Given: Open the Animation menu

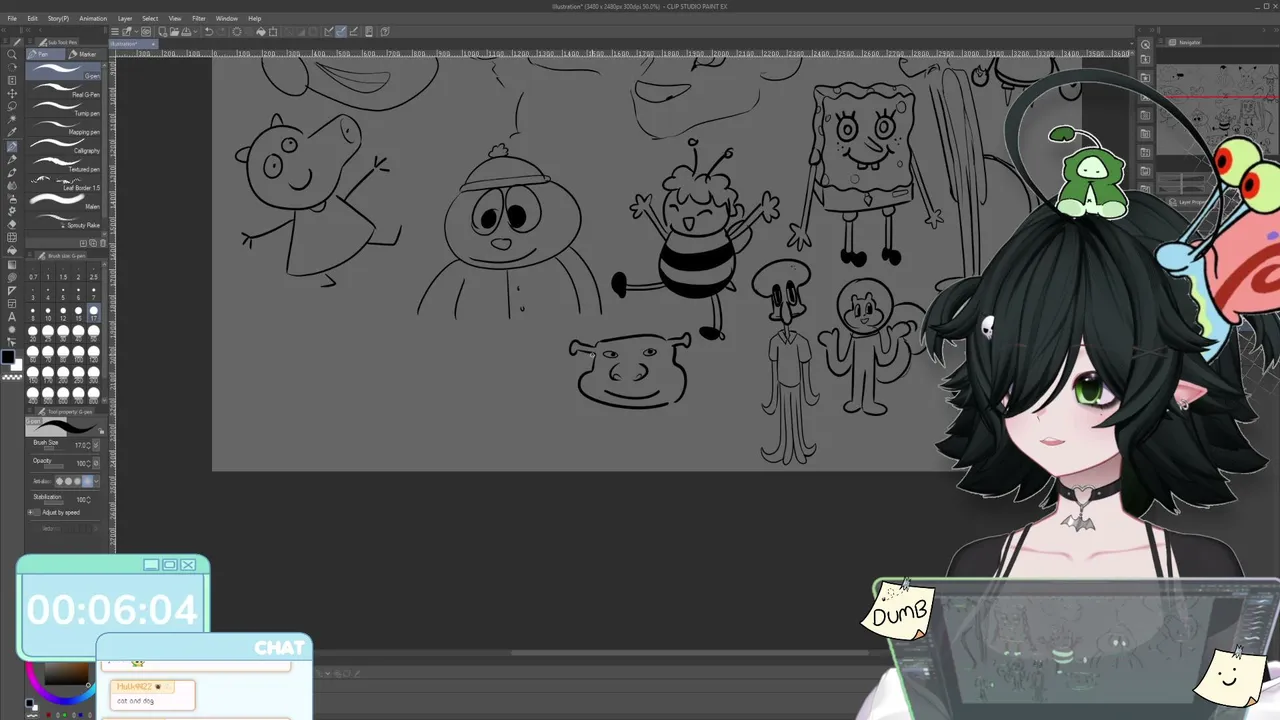Looking at the screenshot, I should pyautogui.click(x=93, y=18).
